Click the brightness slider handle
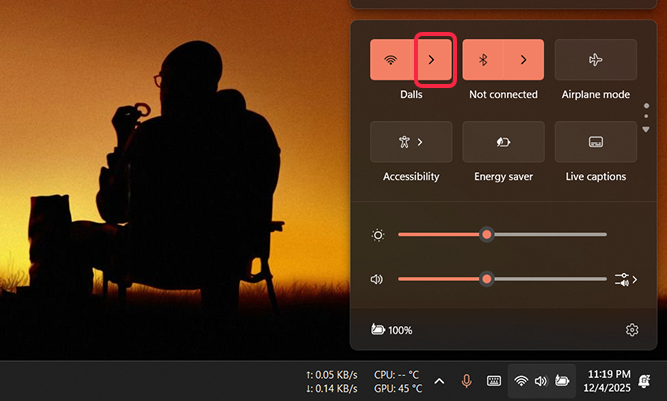This screenshot has height=401, width=667. 487,235
